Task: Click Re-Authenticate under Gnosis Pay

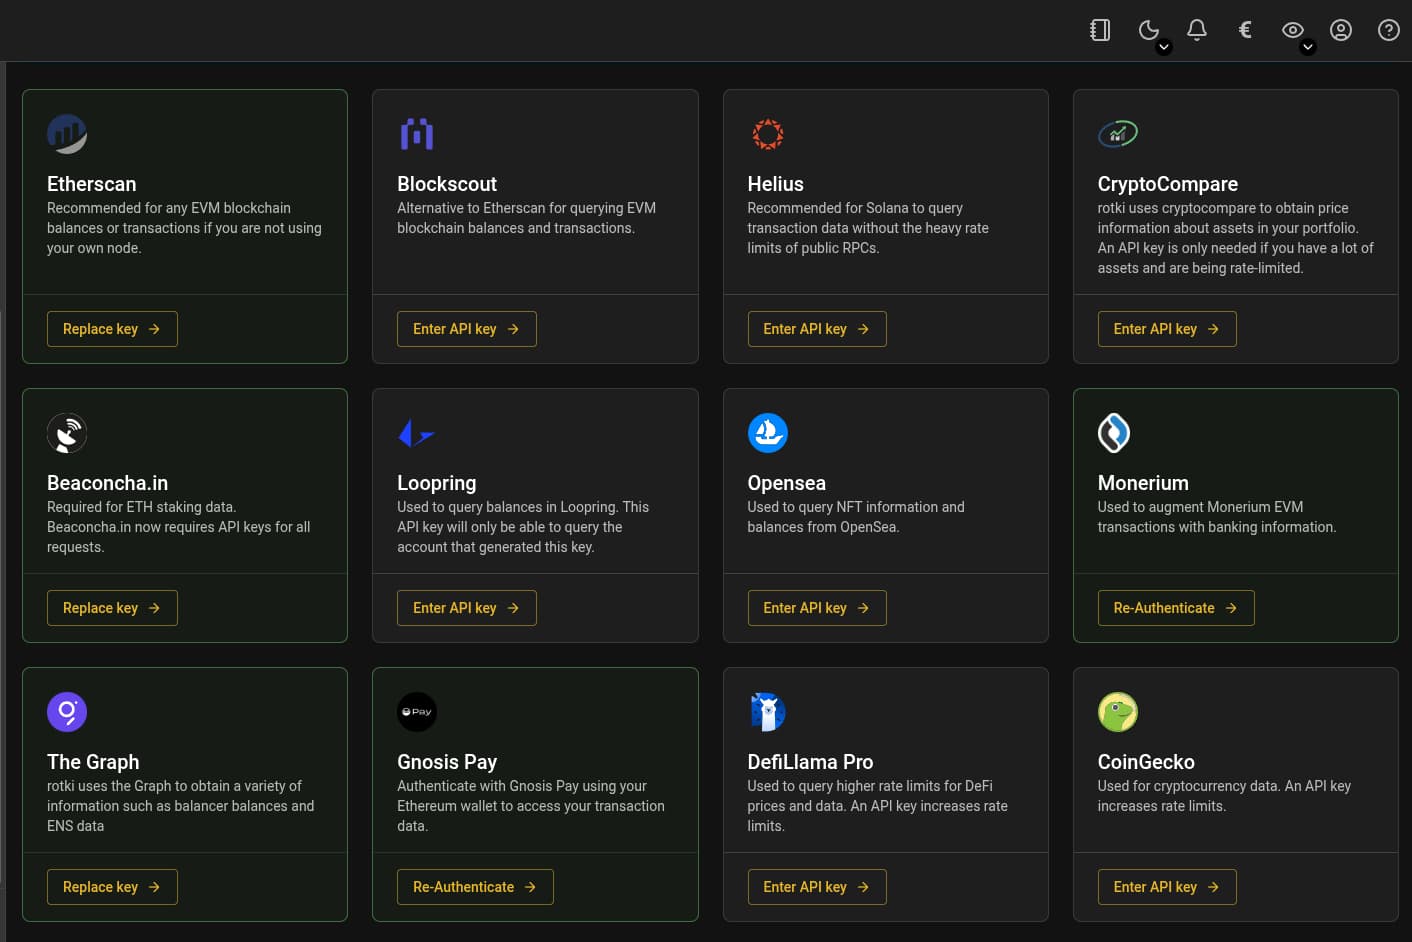Action: (x=475, y=887)
